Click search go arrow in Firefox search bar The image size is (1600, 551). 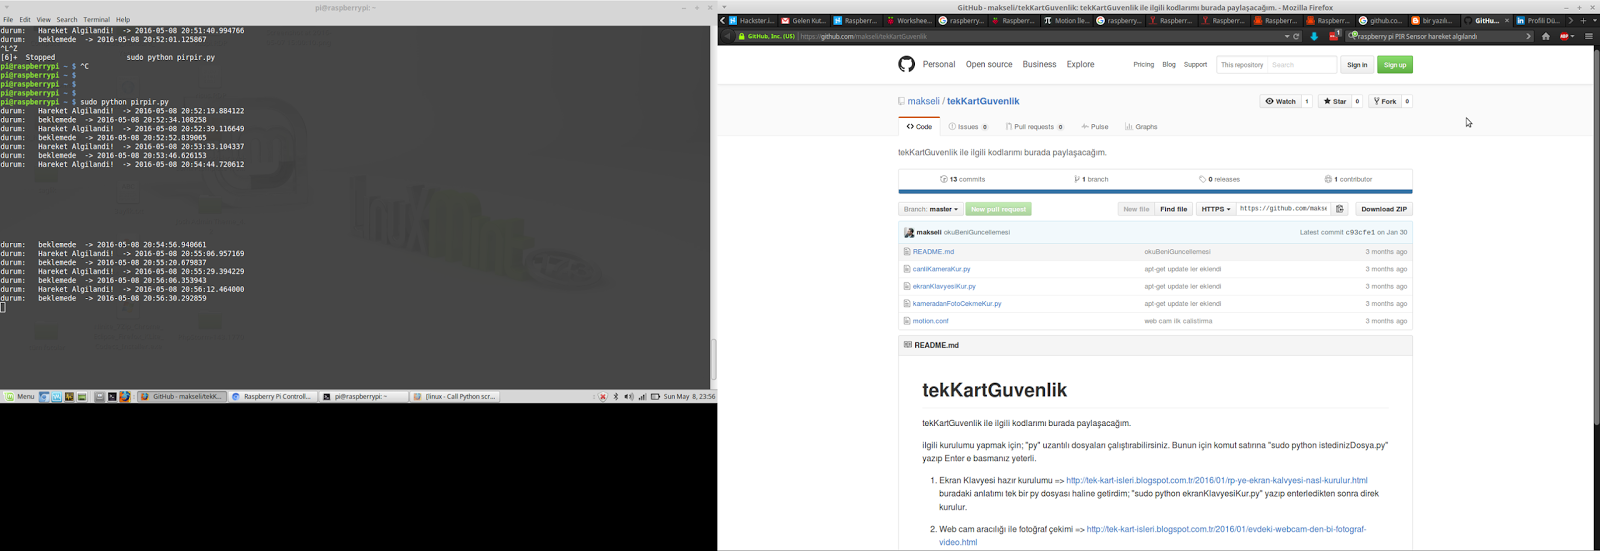click(x=1528, y=36)
